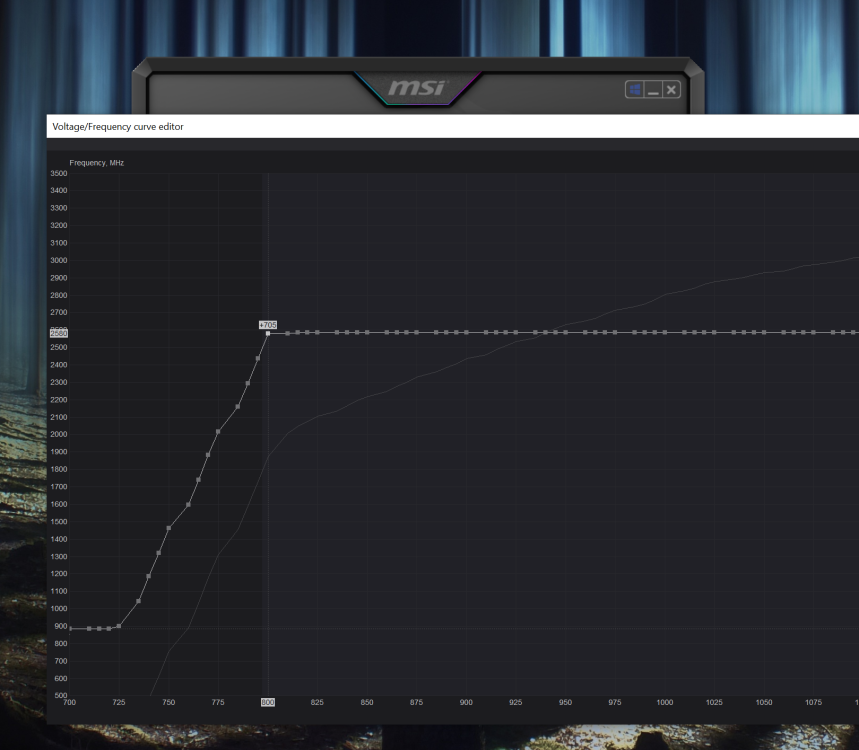
Task: Select flat-line curve point at 925 mV
Action: coord(516,333)
